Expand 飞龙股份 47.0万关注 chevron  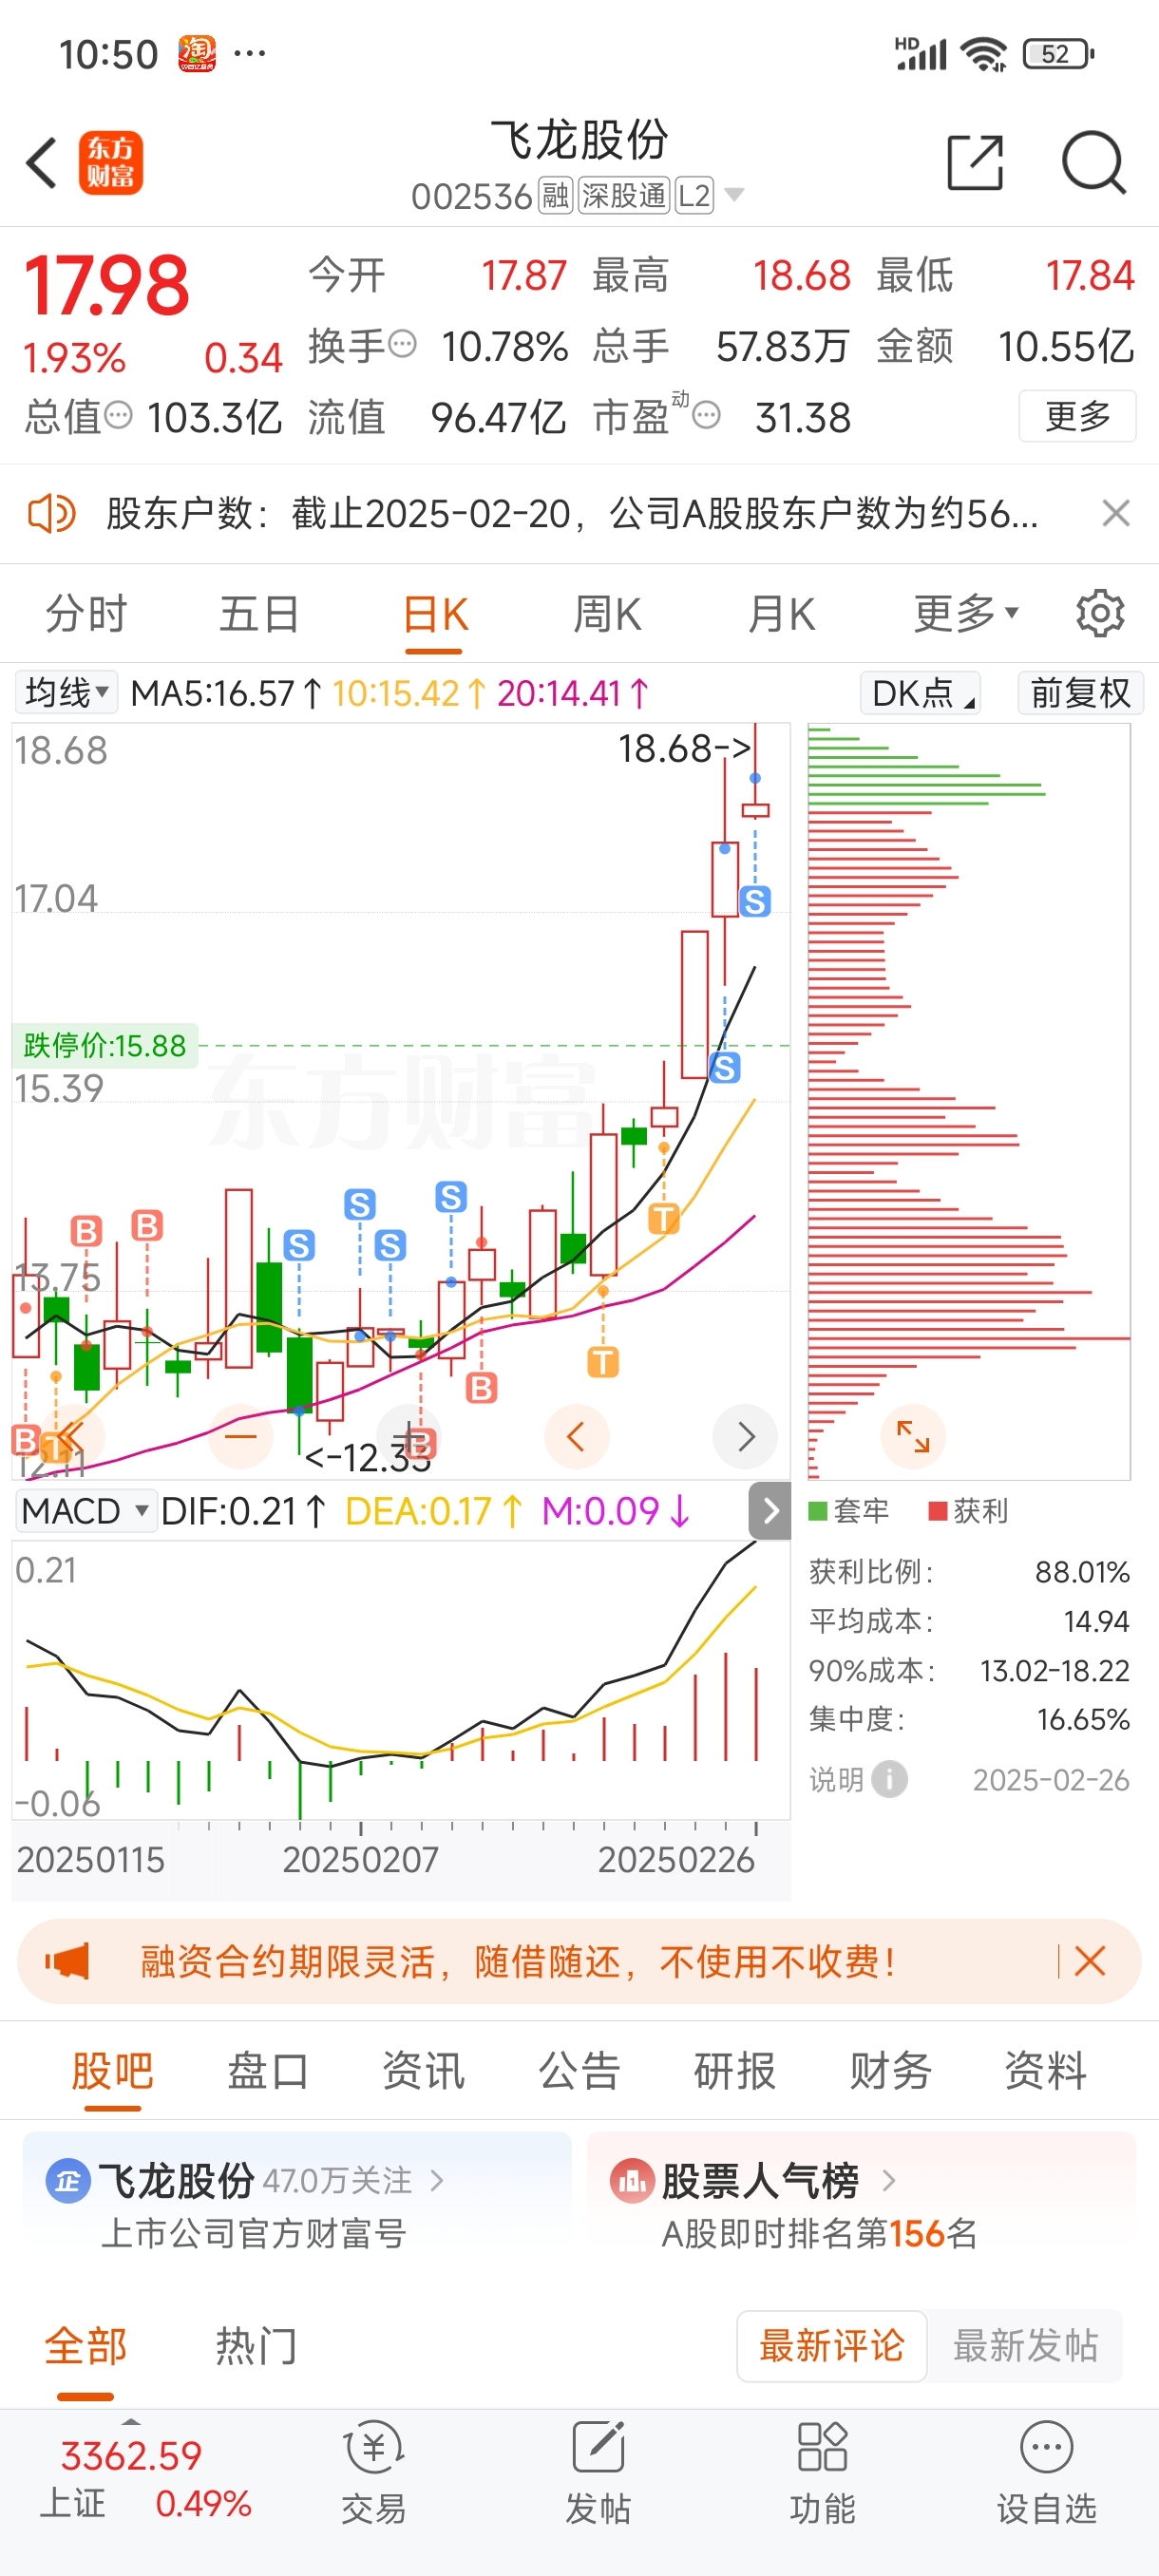[436, 2180]
